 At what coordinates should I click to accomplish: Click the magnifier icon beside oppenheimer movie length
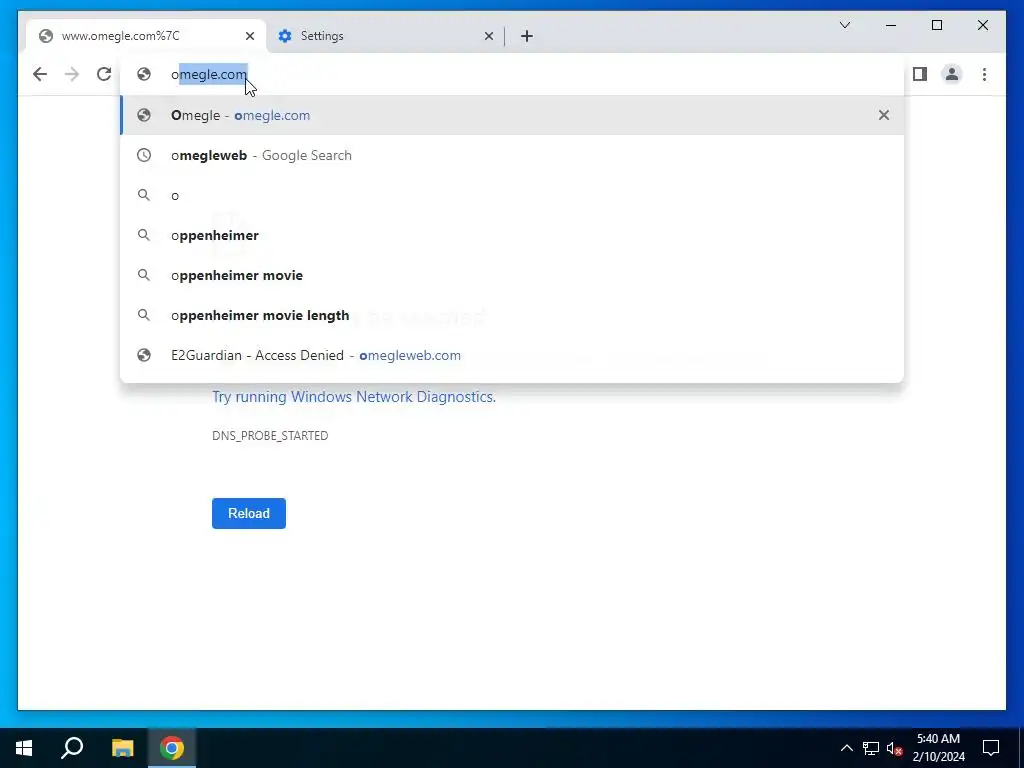pos(144,315)
